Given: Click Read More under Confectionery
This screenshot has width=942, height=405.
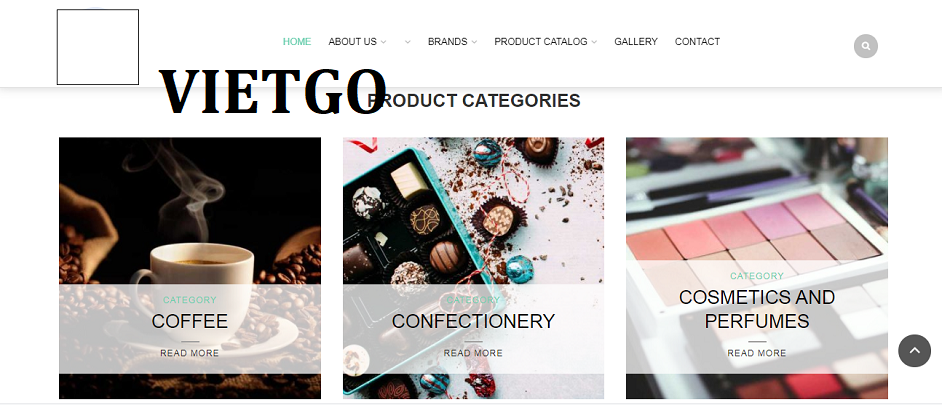Looking at the screenshot, I should pos(473,353).
